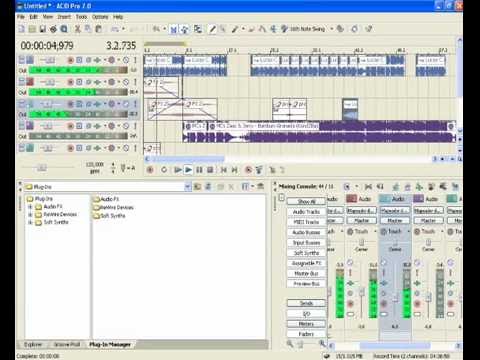Expand the ReWire Devices tree node

pyautogui.click(x=30, y=214)
